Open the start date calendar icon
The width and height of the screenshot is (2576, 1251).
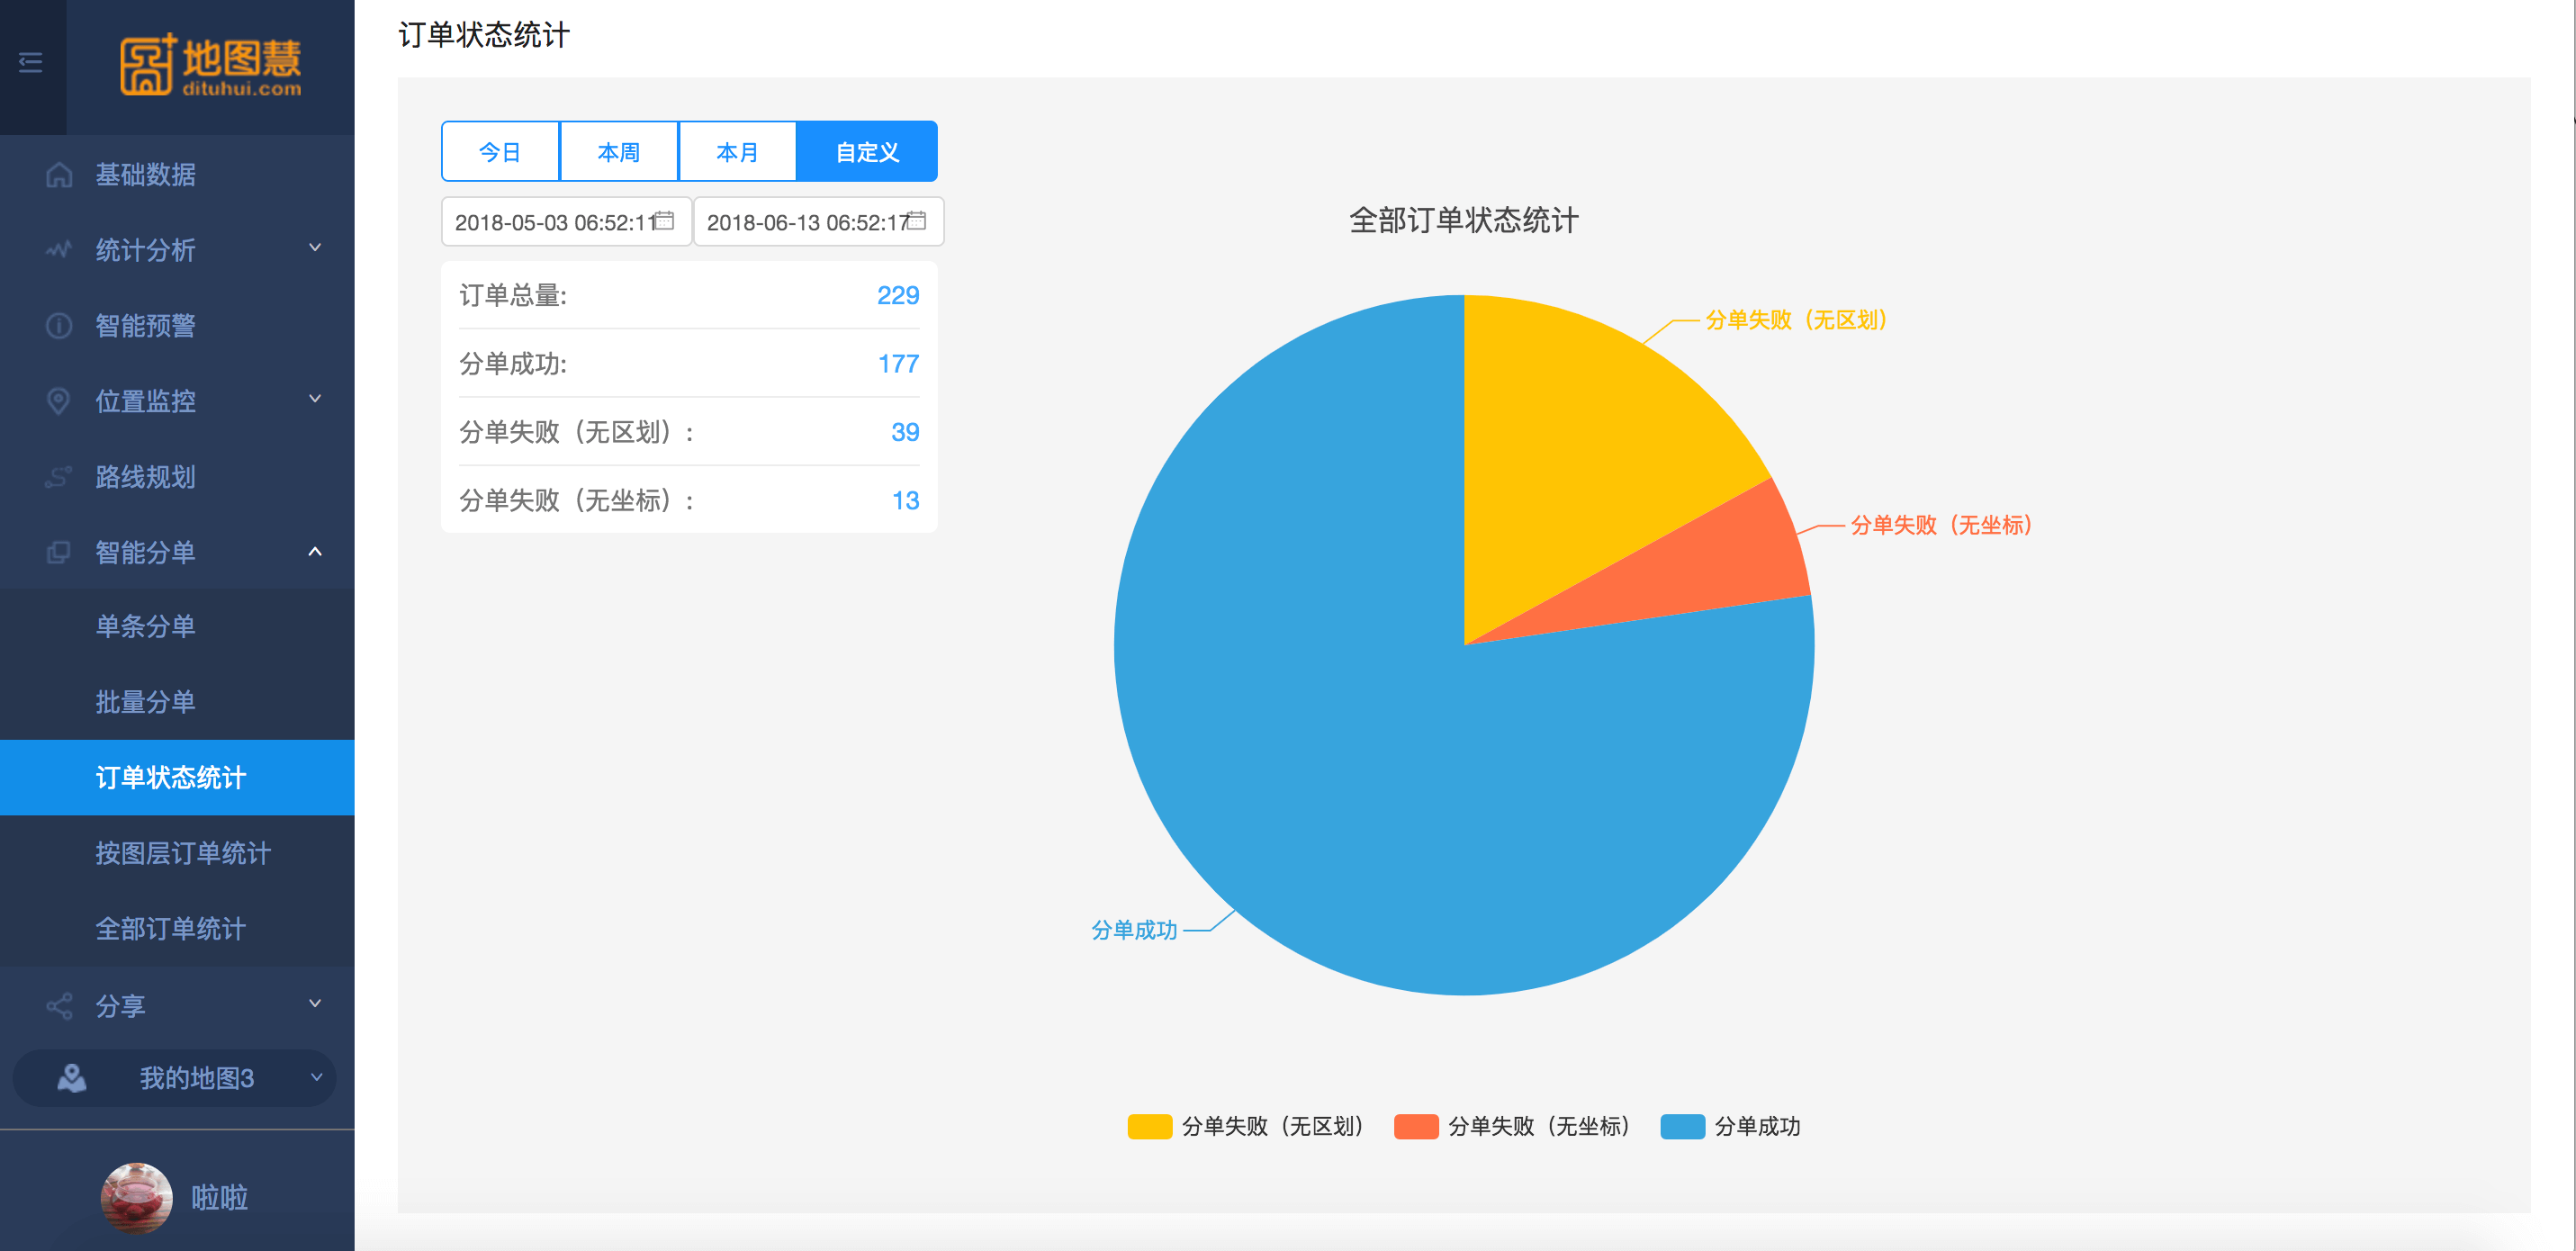[664, 221]
